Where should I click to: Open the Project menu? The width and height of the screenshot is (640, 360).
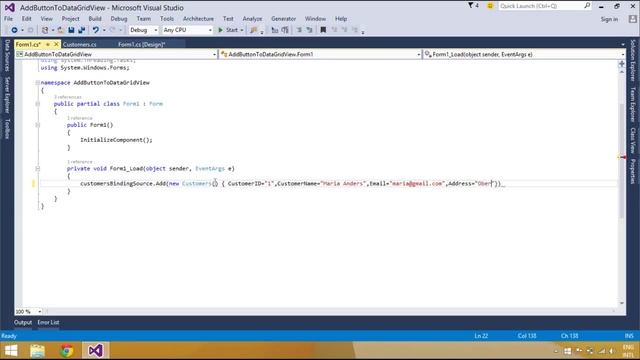point(71,19)
